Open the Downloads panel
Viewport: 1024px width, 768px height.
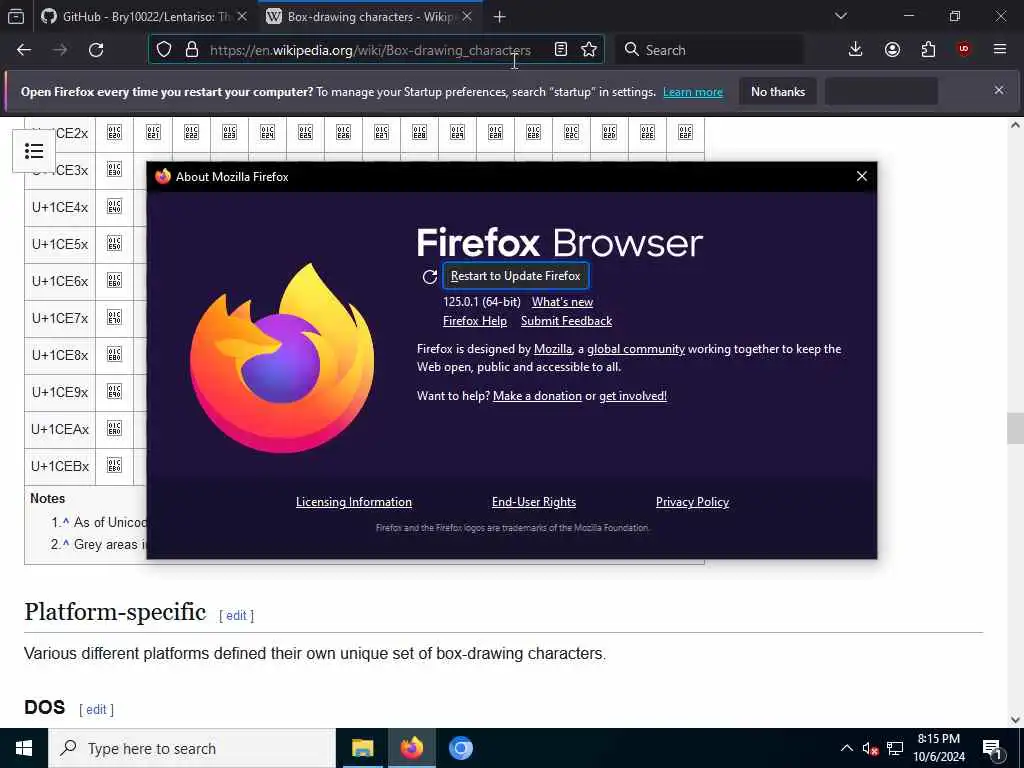tap(855, 50)
